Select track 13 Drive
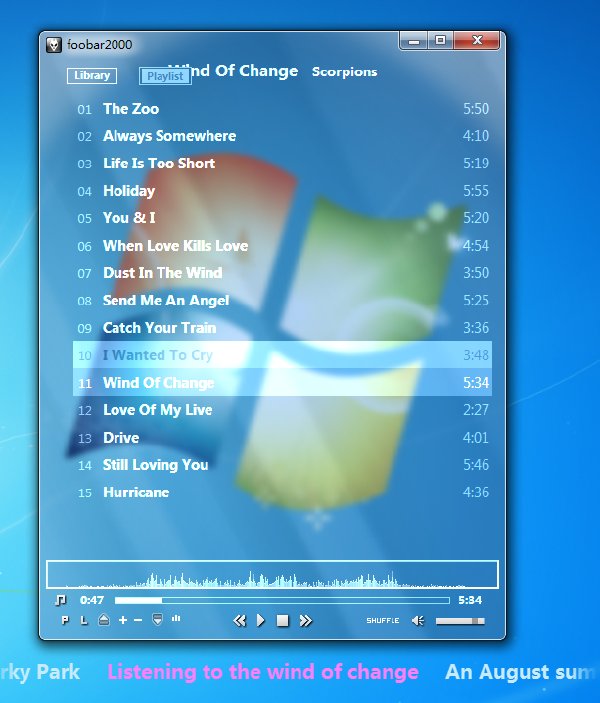Screen dimensions: 600x703 click(283, 438)
